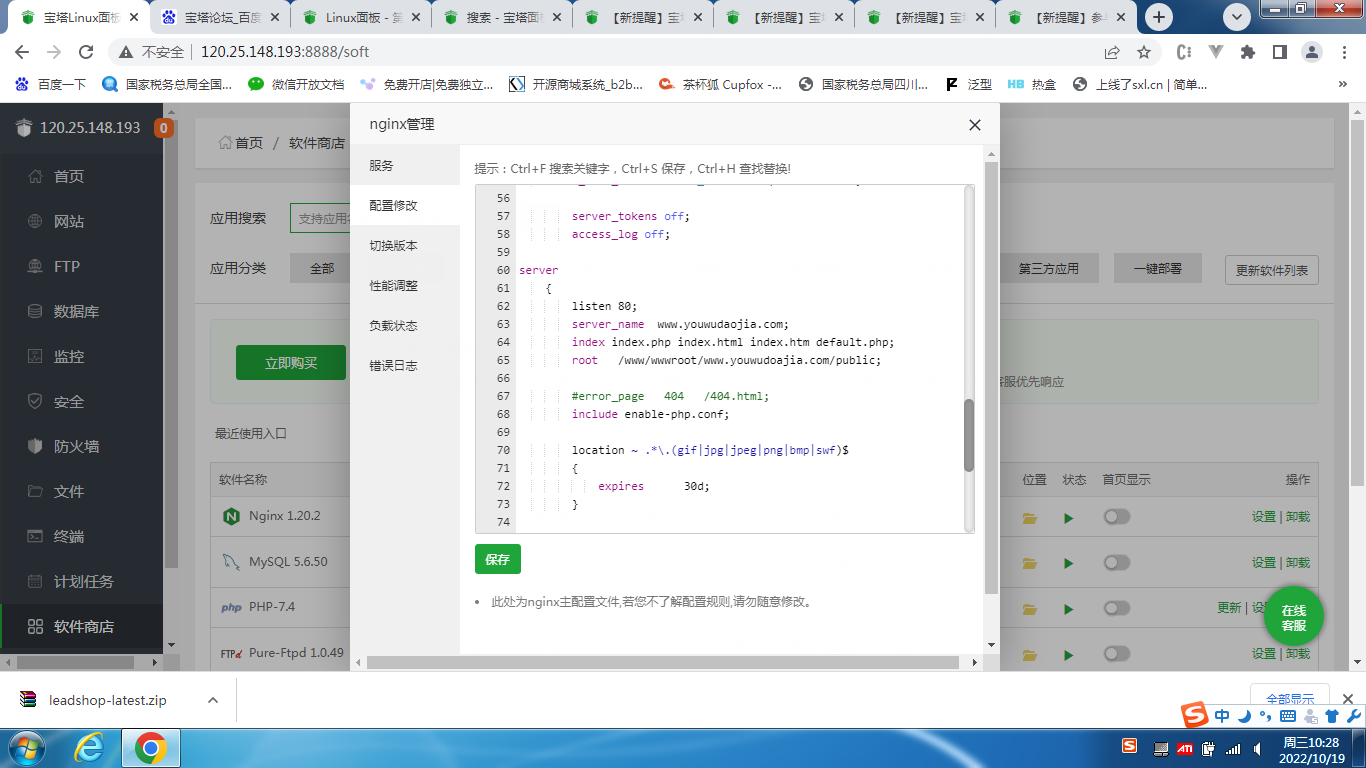Click the green play status icon for MySQL 5.6.50
1366x768 pixels.
[1069, 564]
